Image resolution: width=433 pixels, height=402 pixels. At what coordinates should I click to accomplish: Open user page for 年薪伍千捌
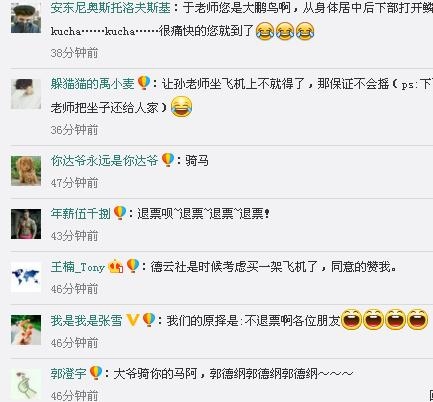tap(80, 214)
